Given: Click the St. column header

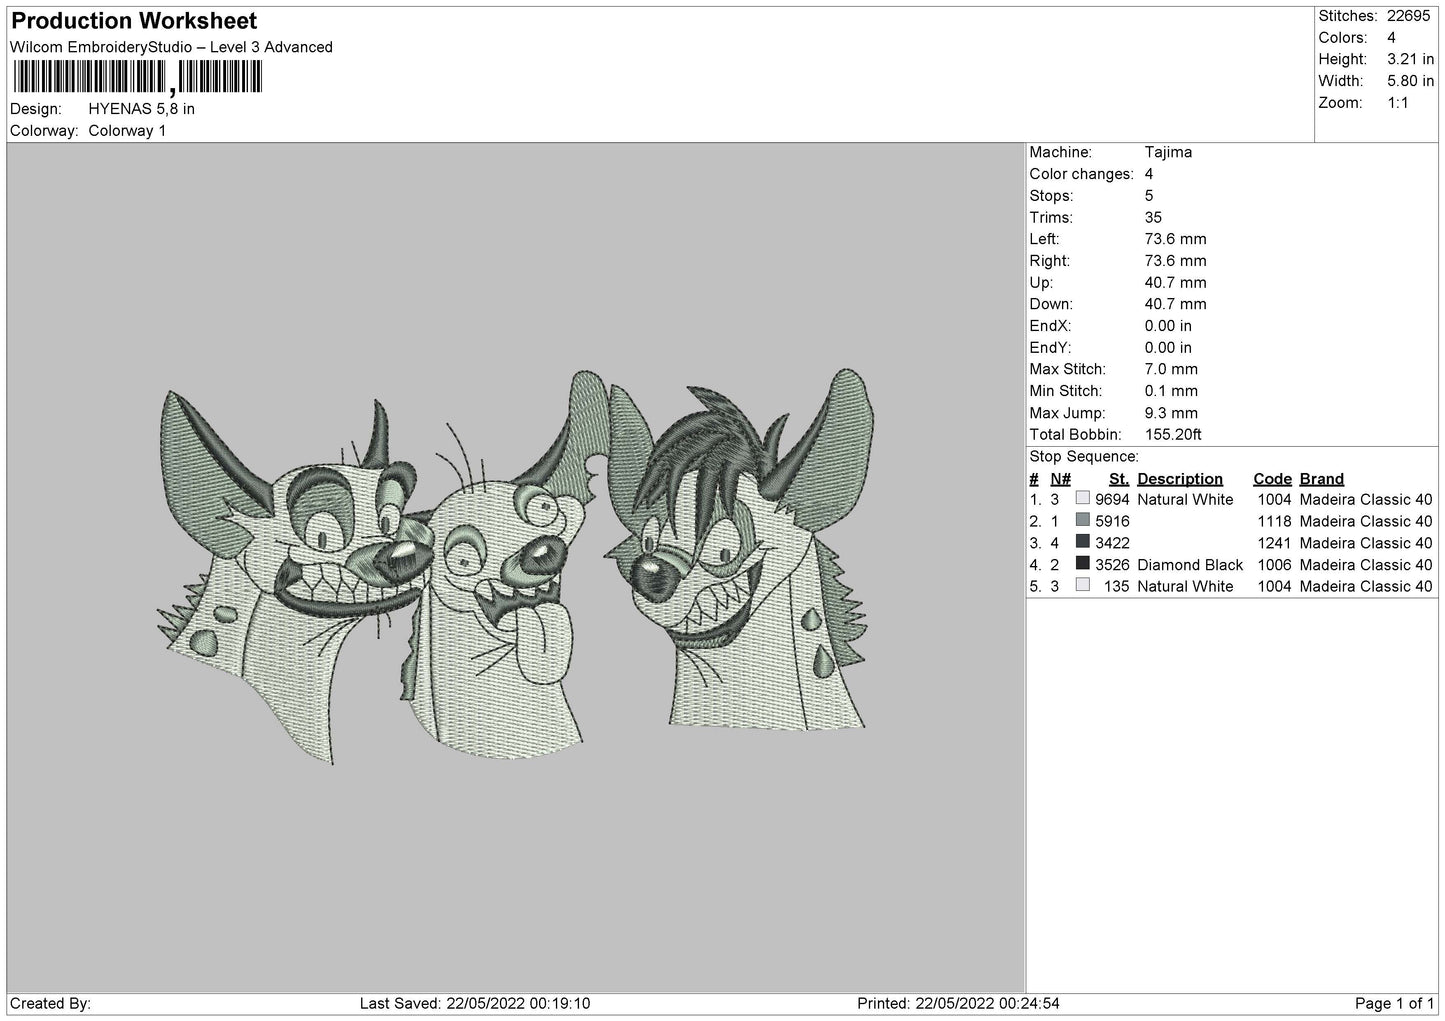Looking at the screenshot, I should coord(1118,479).
